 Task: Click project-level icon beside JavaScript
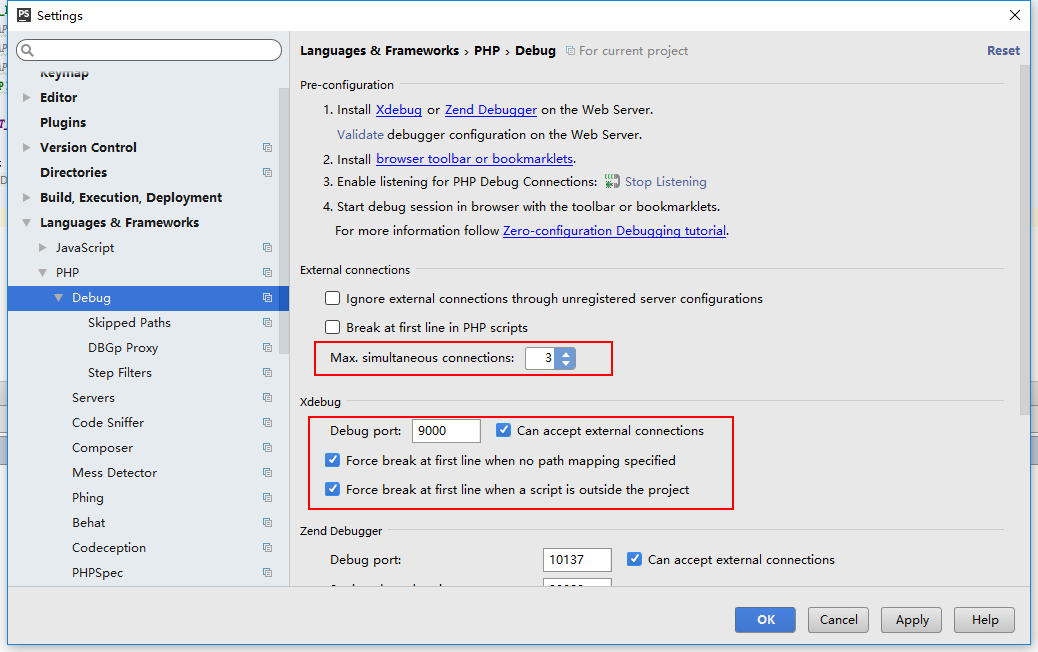point(267,248)
